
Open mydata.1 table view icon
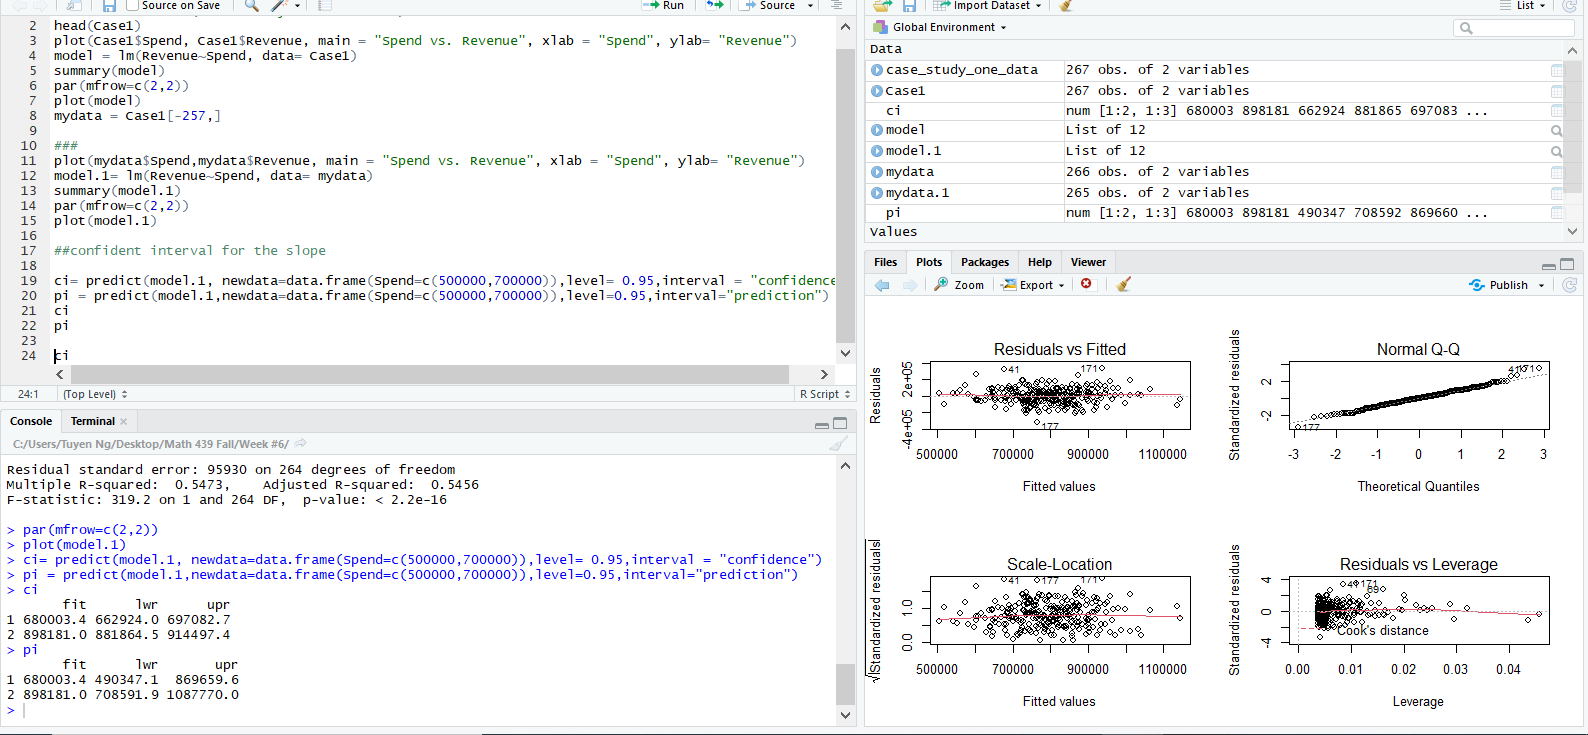pos(1557,193)
